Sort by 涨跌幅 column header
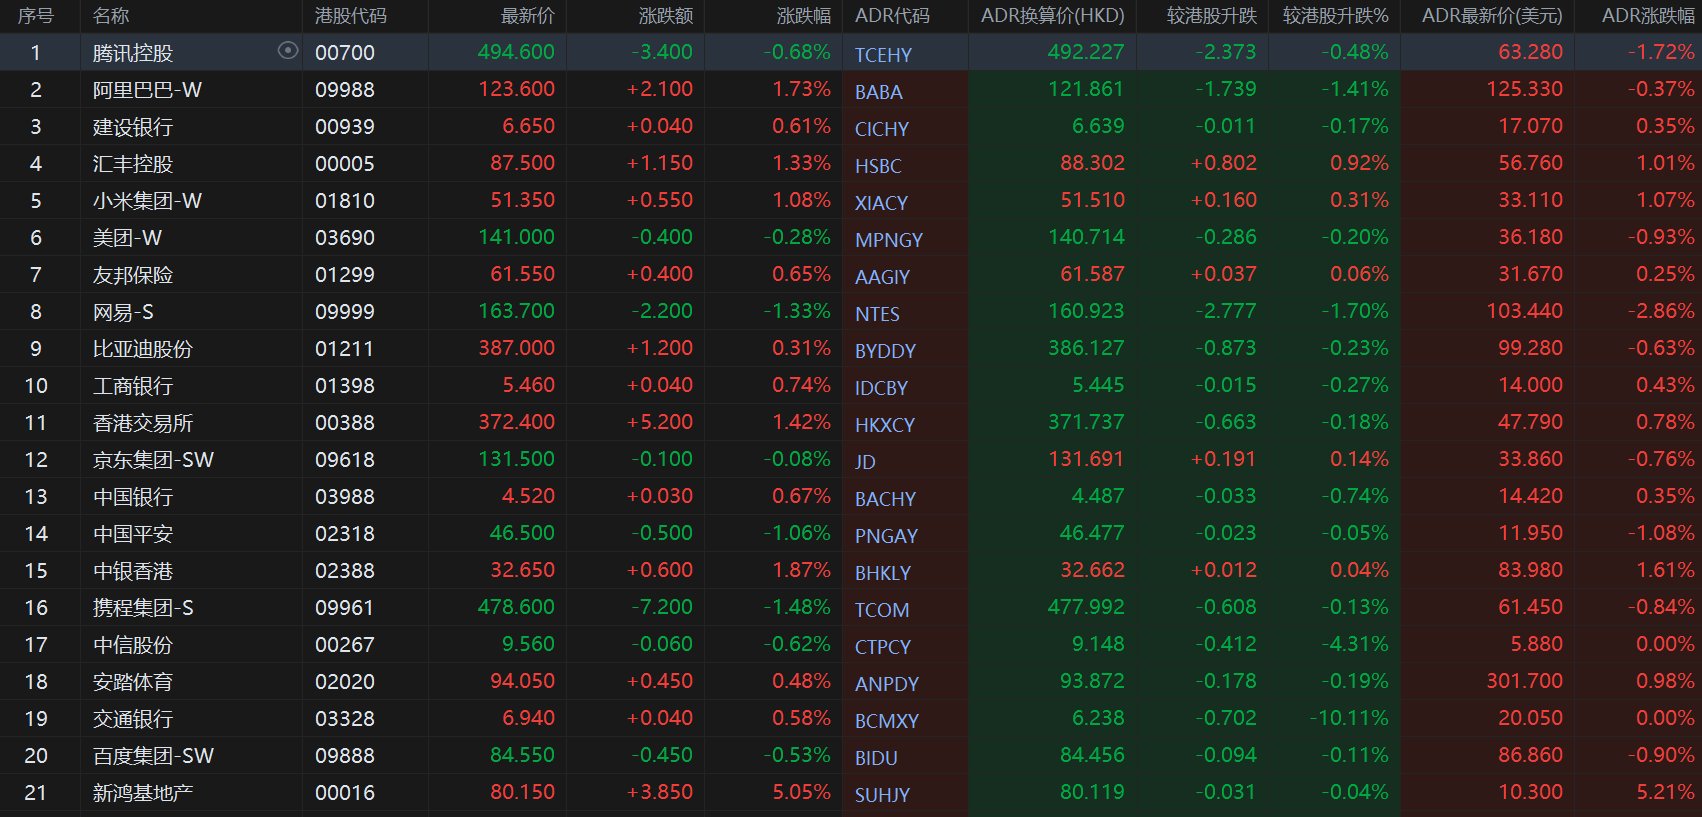The width and height of the screenshot is (1702, 817). pos(803,16)
